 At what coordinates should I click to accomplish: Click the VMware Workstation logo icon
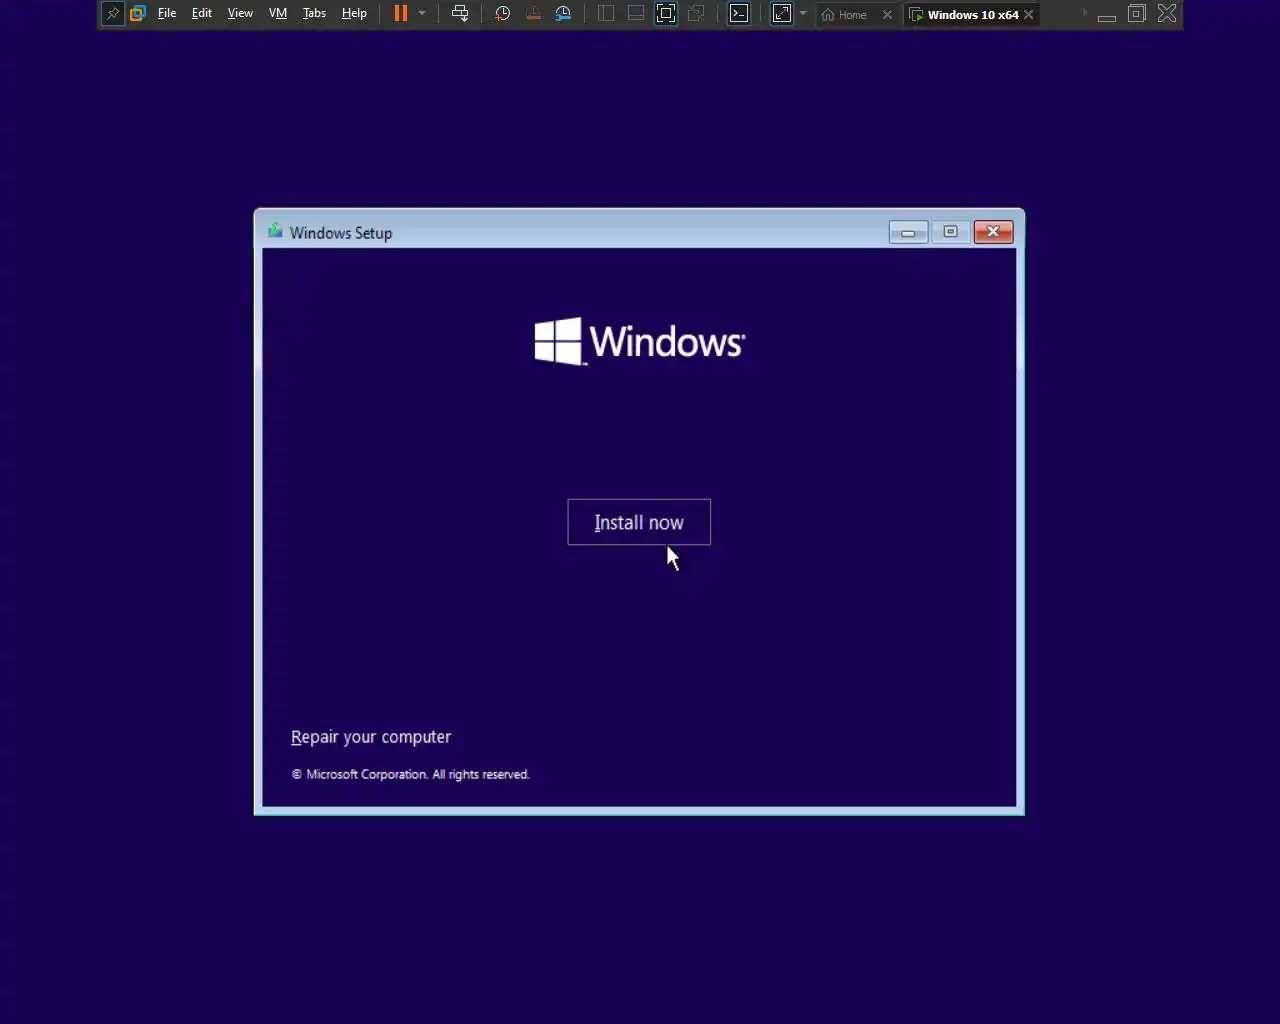(138, 14)
